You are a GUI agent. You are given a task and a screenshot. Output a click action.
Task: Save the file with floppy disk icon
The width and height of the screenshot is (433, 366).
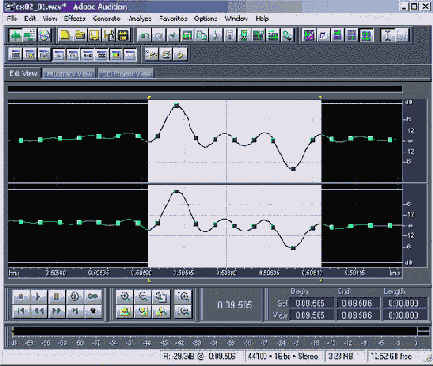click(94, 35)
